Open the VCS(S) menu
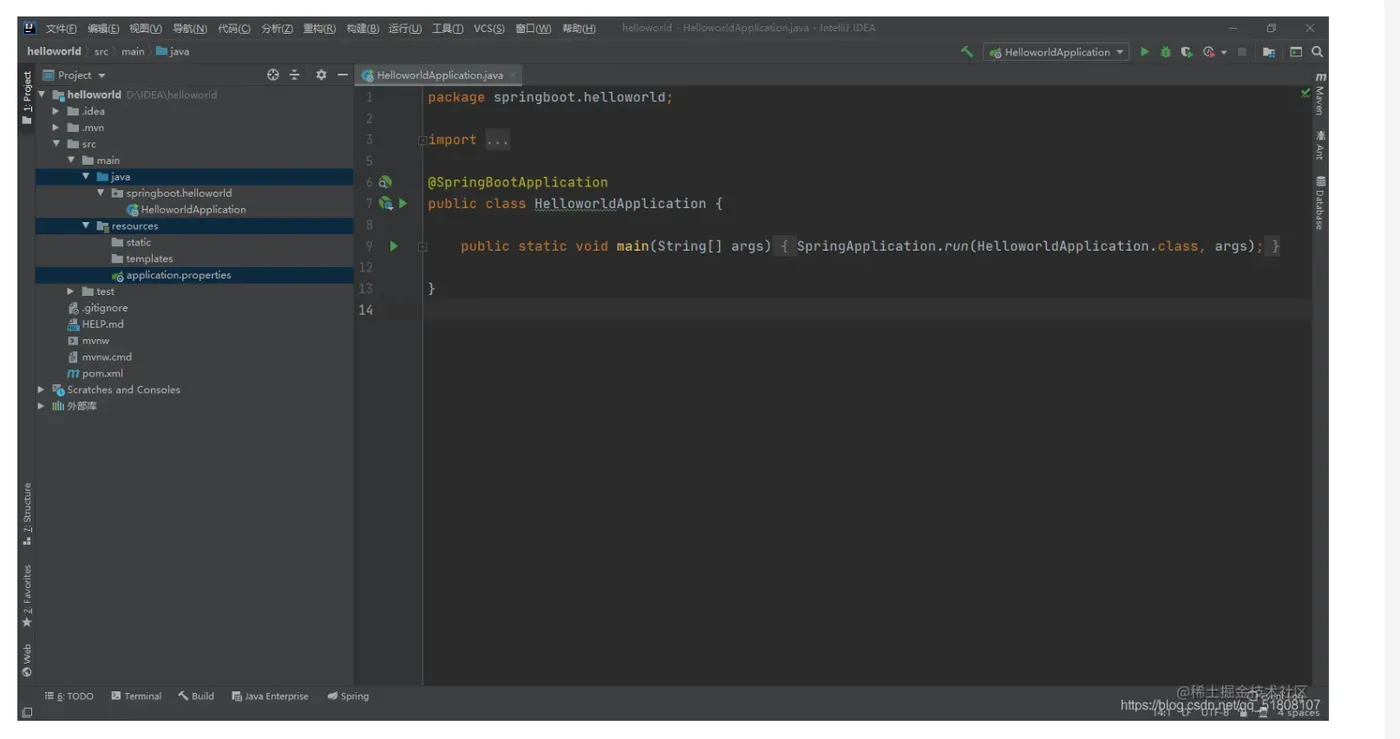 pyautogui.click(x=489, y=28)
